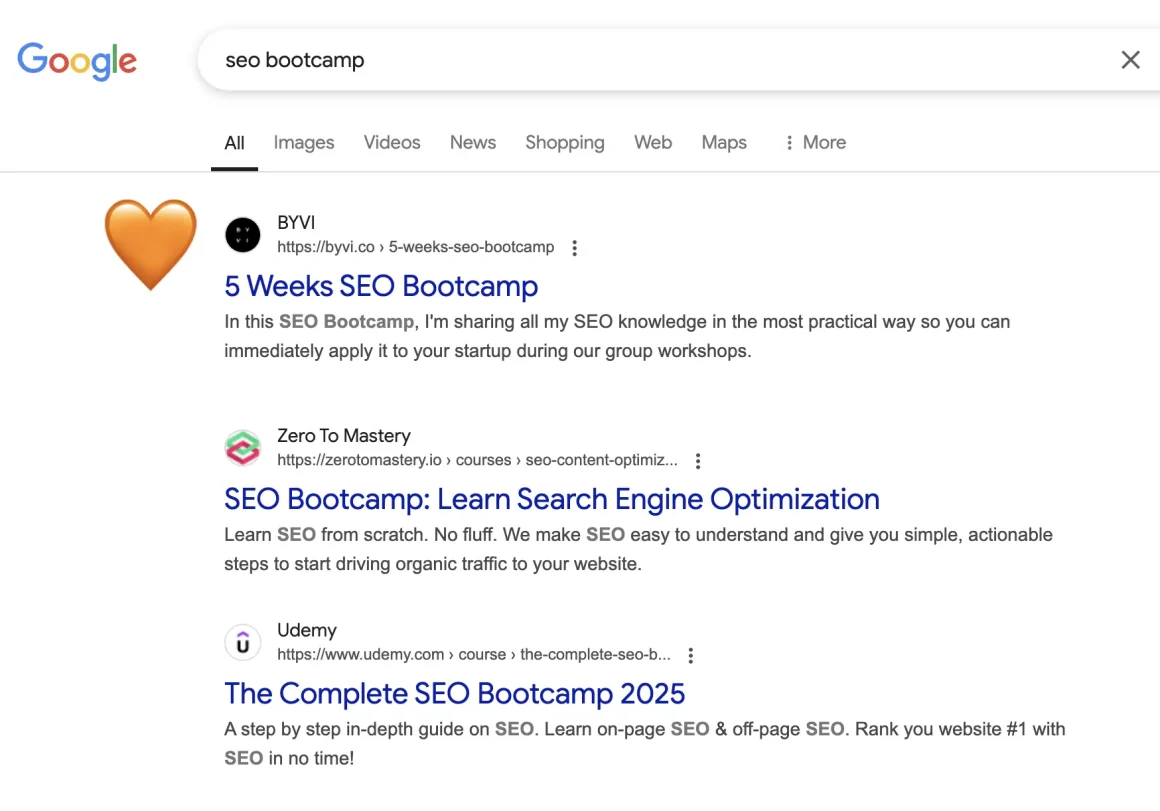Click the orange heart image
This screenshot has width=1160, height=811.
click(151, 243)
